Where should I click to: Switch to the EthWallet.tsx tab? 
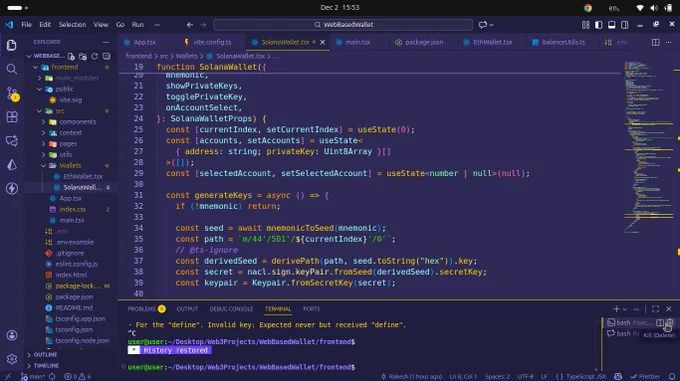point(493,42)
